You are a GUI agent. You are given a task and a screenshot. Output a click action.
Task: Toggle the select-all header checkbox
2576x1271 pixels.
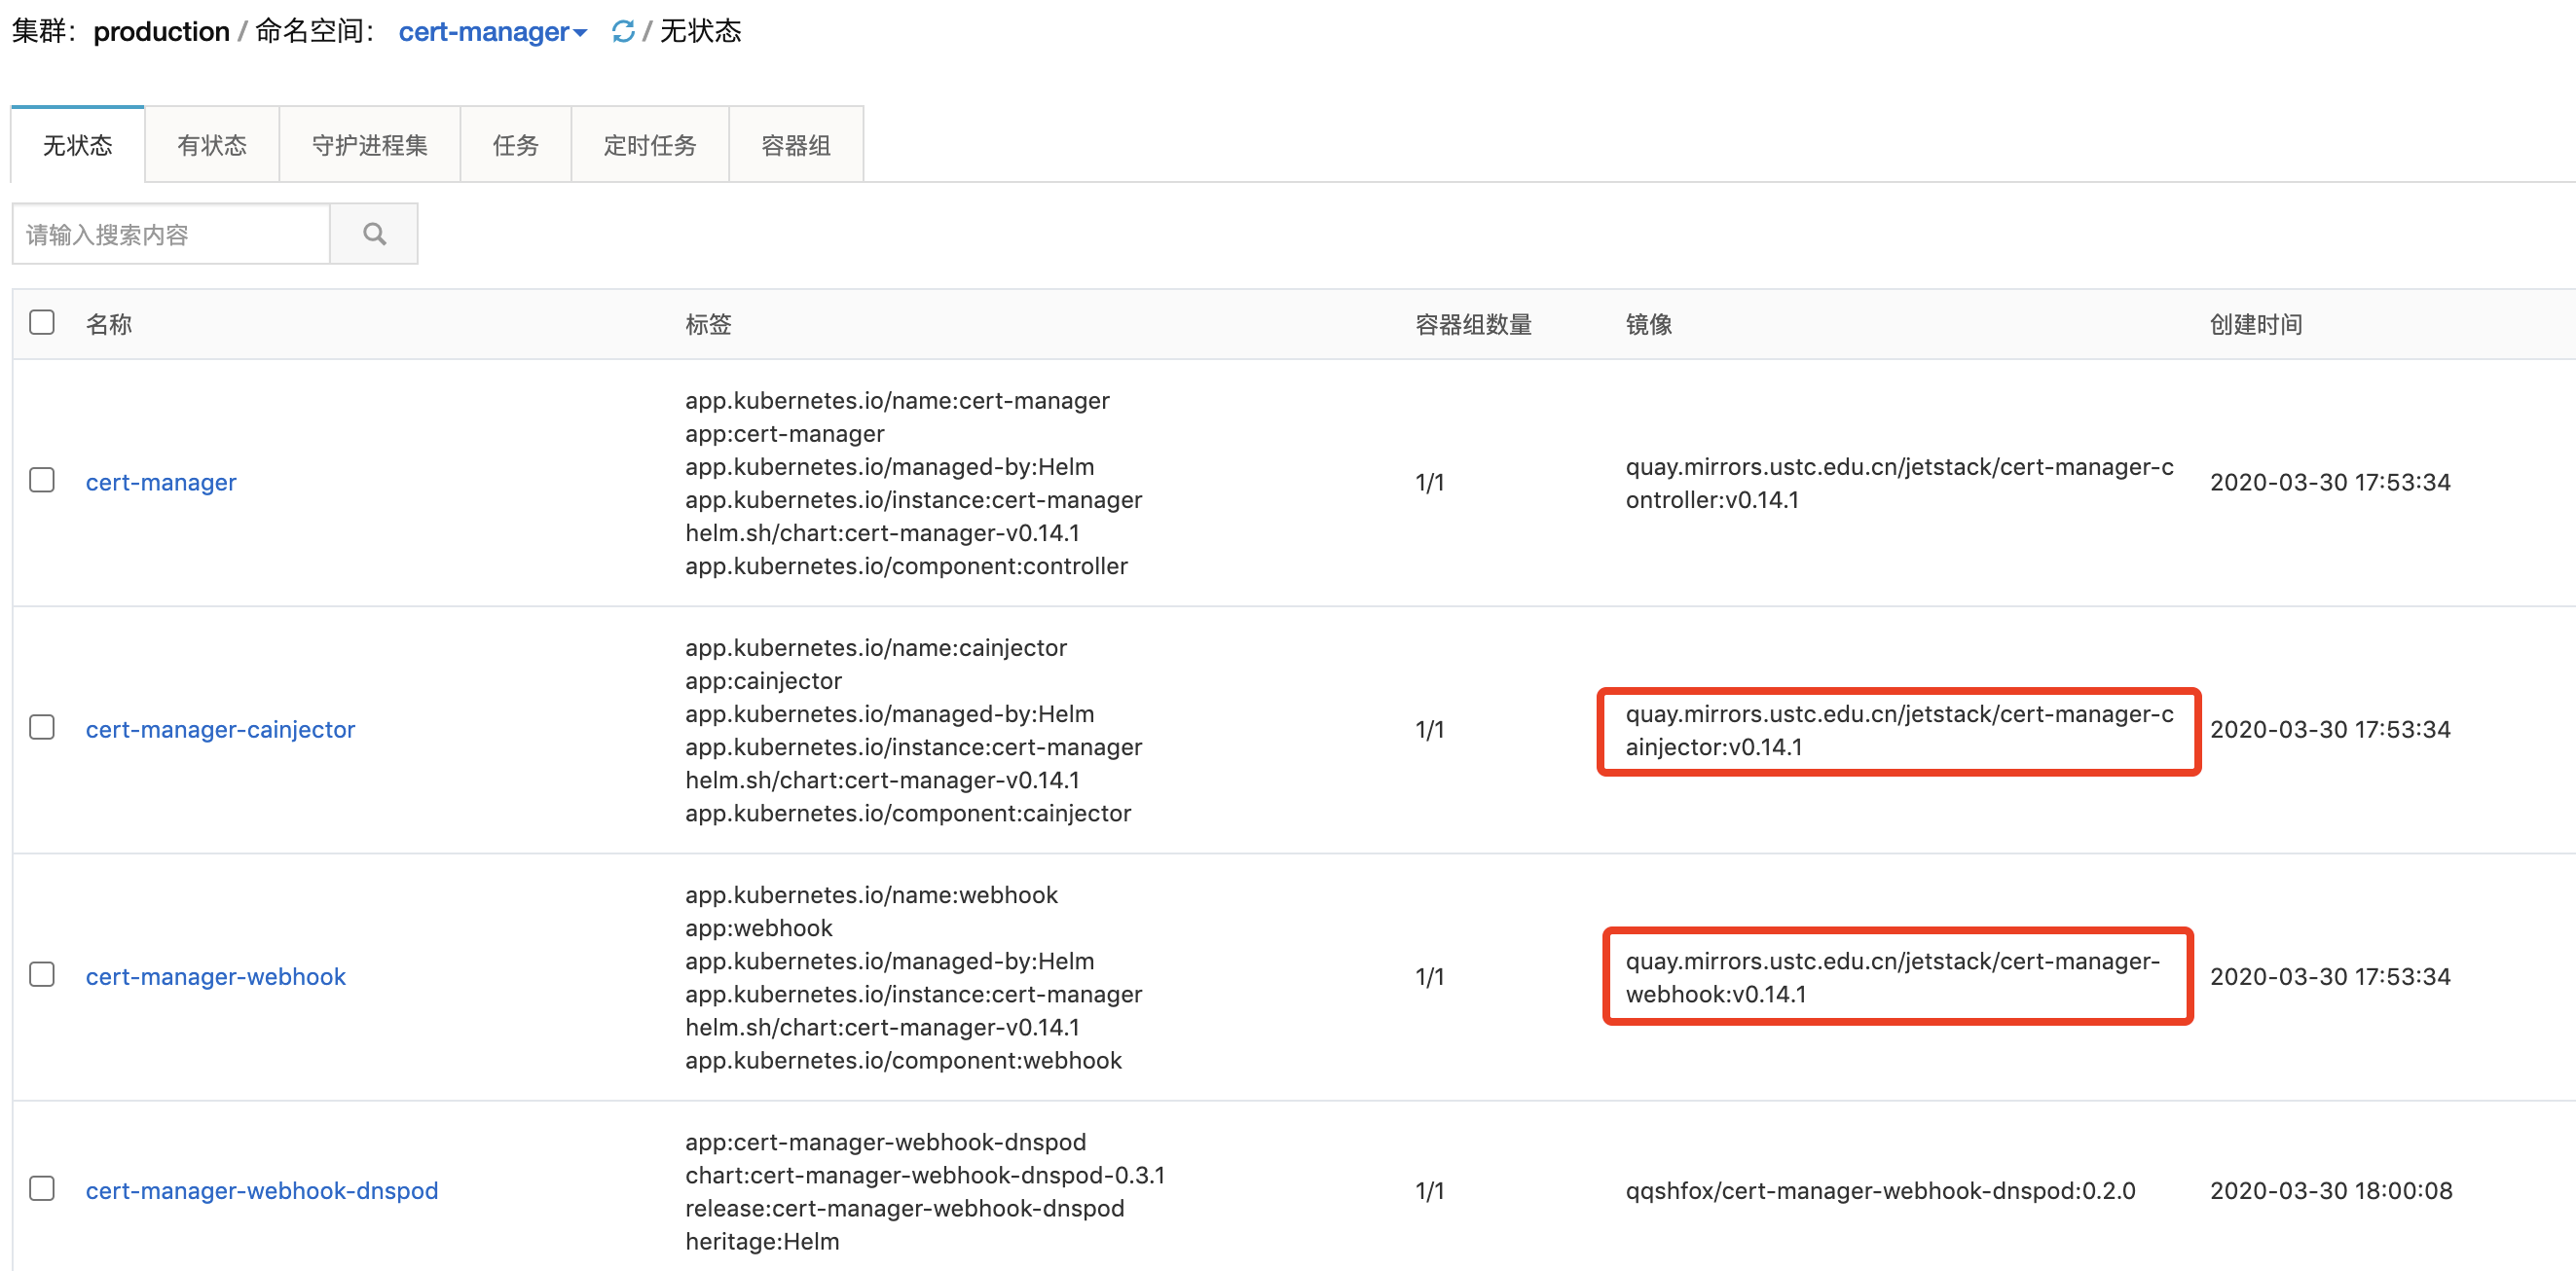(42, 322)
